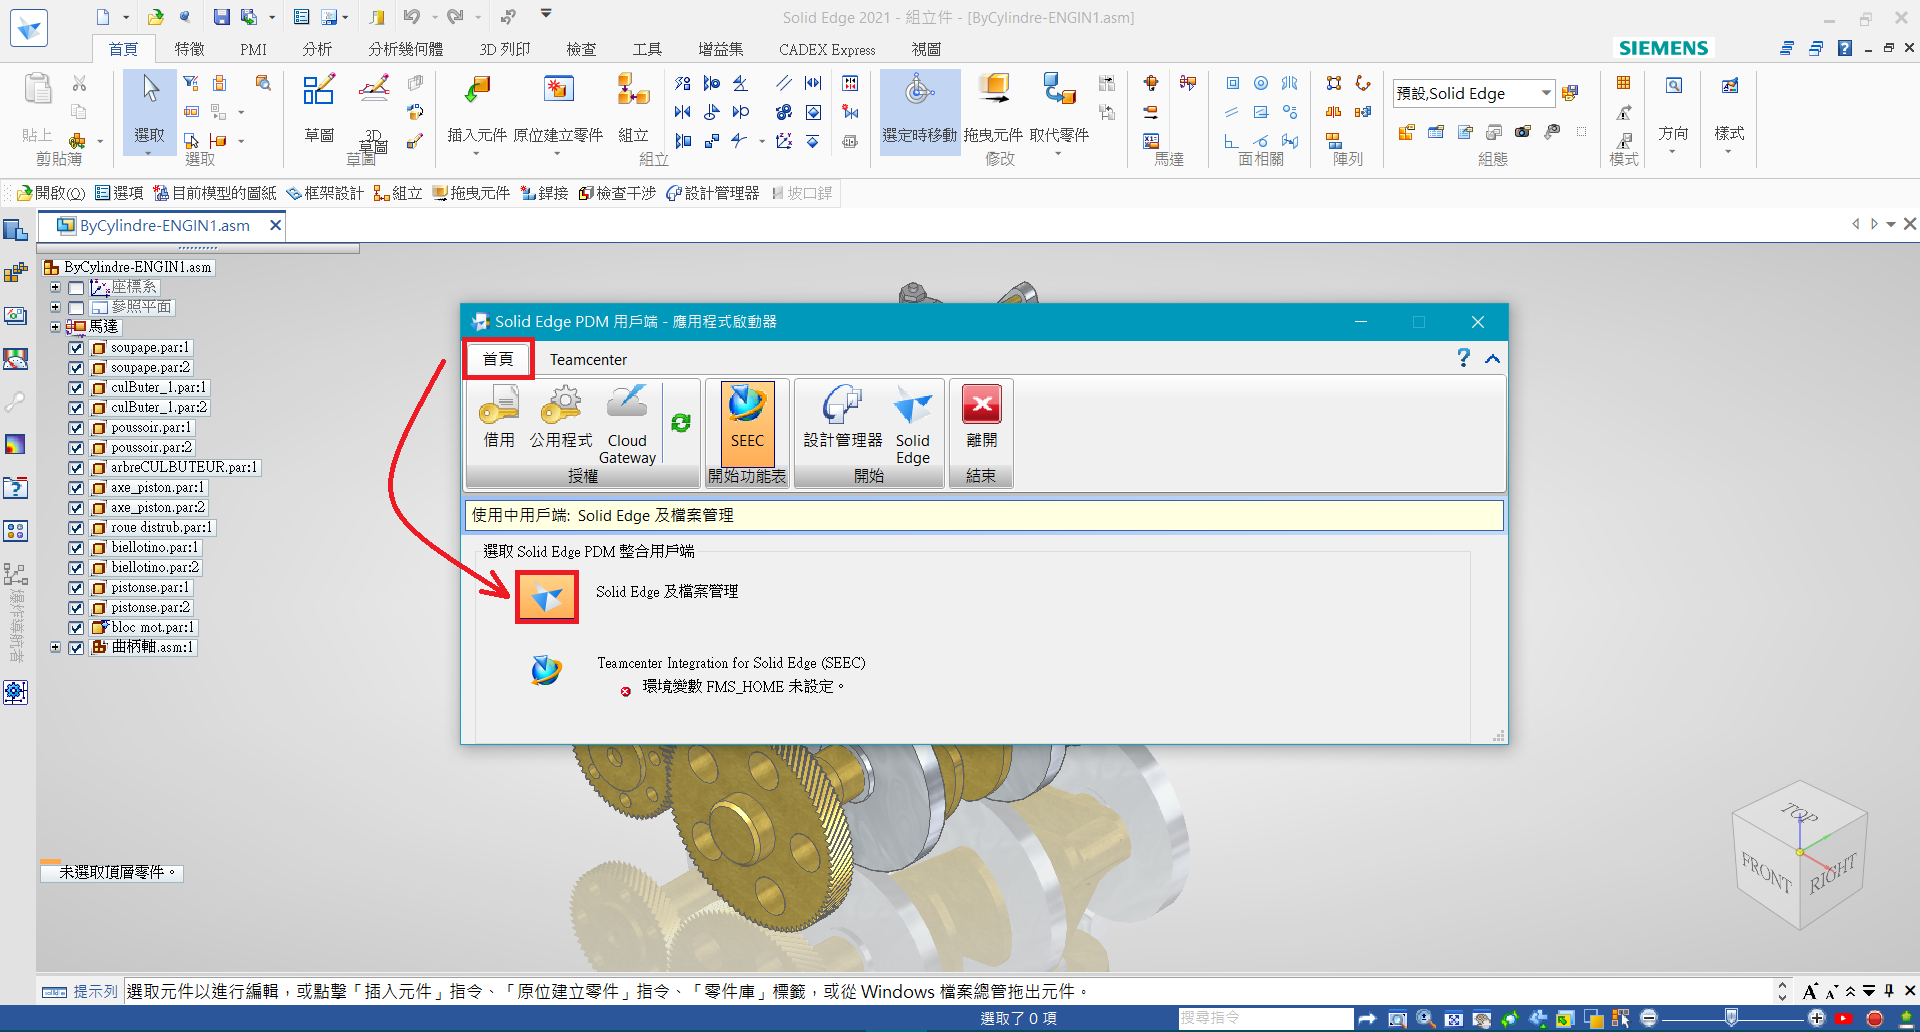The height and width of the screenshot is (1032, 1920).
Task: Click Cloud Gateway icon
Action: (x=627, y=424)
